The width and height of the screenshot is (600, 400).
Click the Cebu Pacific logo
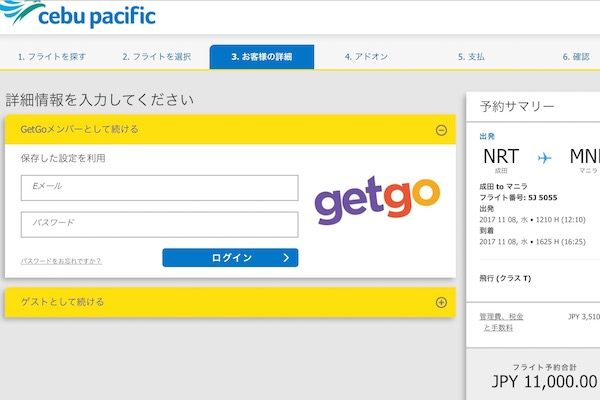pyautogui.click(x=77, y=13)
